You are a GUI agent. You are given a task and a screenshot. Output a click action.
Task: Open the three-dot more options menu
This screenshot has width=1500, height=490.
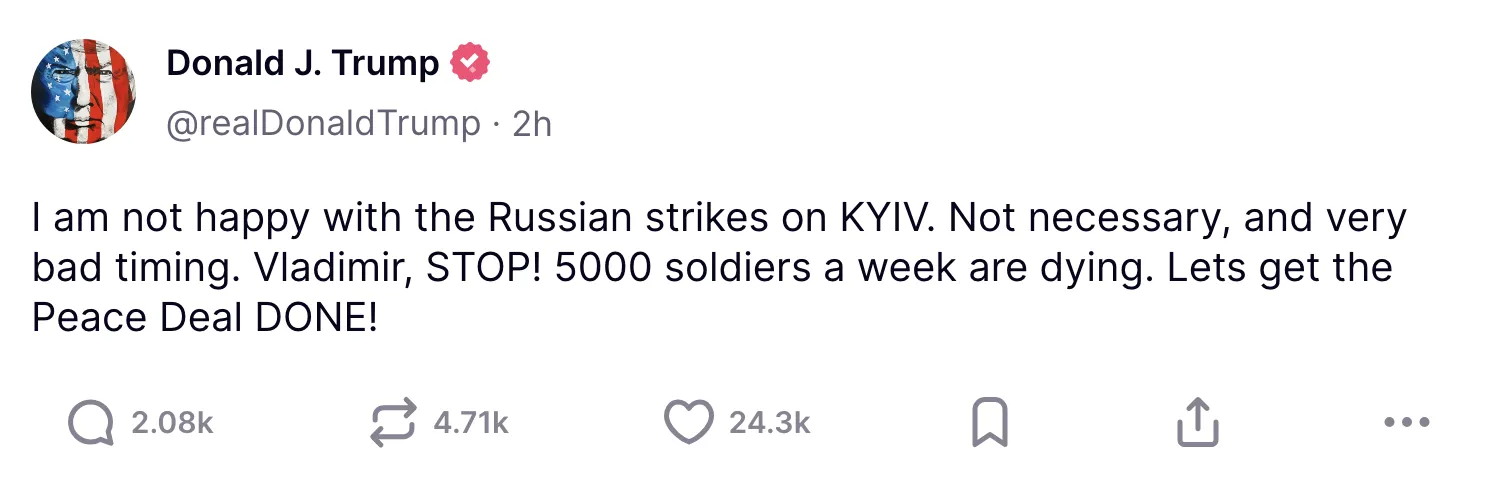pos(1408,423)
